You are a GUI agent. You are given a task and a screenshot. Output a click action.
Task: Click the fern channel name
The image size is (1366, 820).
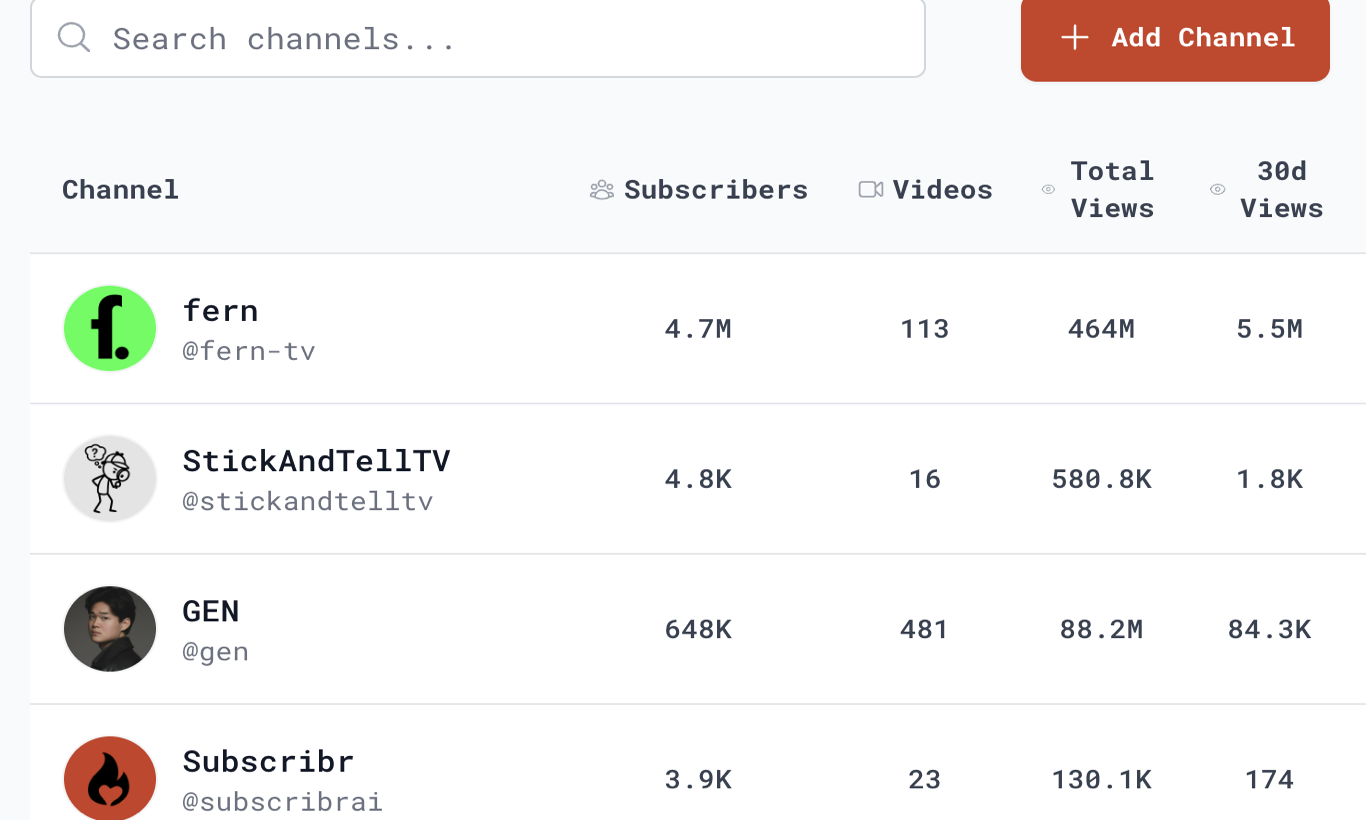(x=220, y=310)
